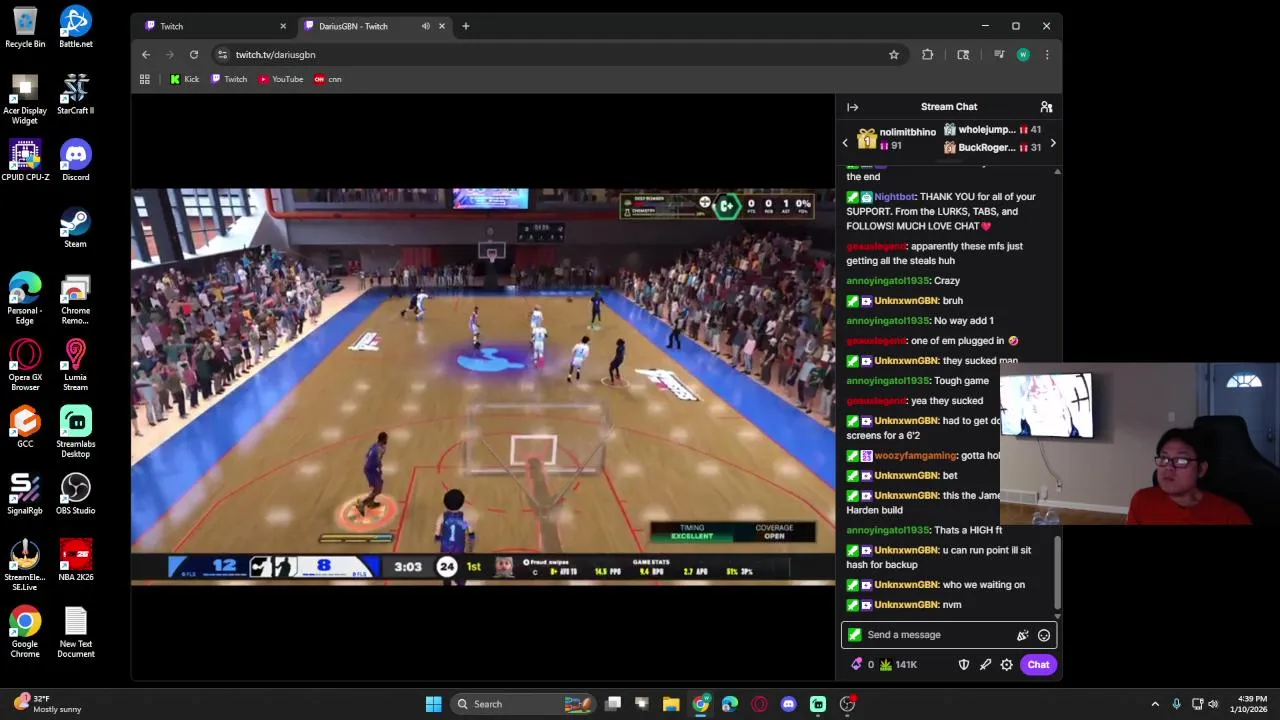Viewport: 1280px width, 720px height.
Task: Open the Chrome profile avatar
Action: (x=1022, y=55)
